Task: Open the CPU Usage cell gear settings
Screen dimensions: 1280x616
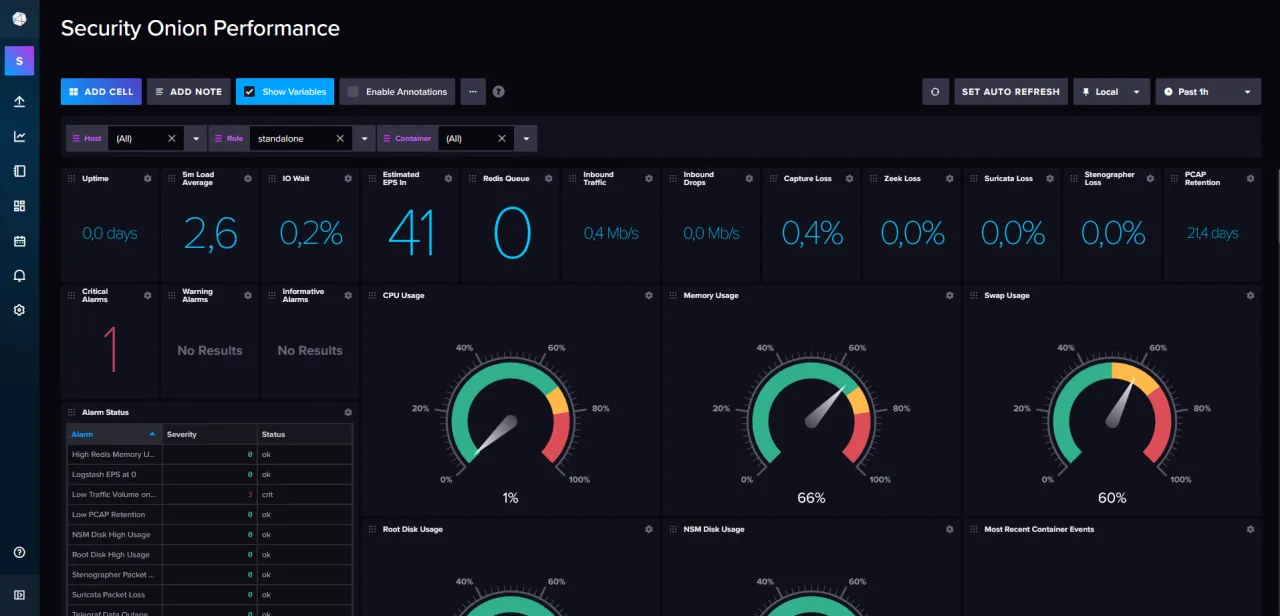Action: click(x=648, y=296)
